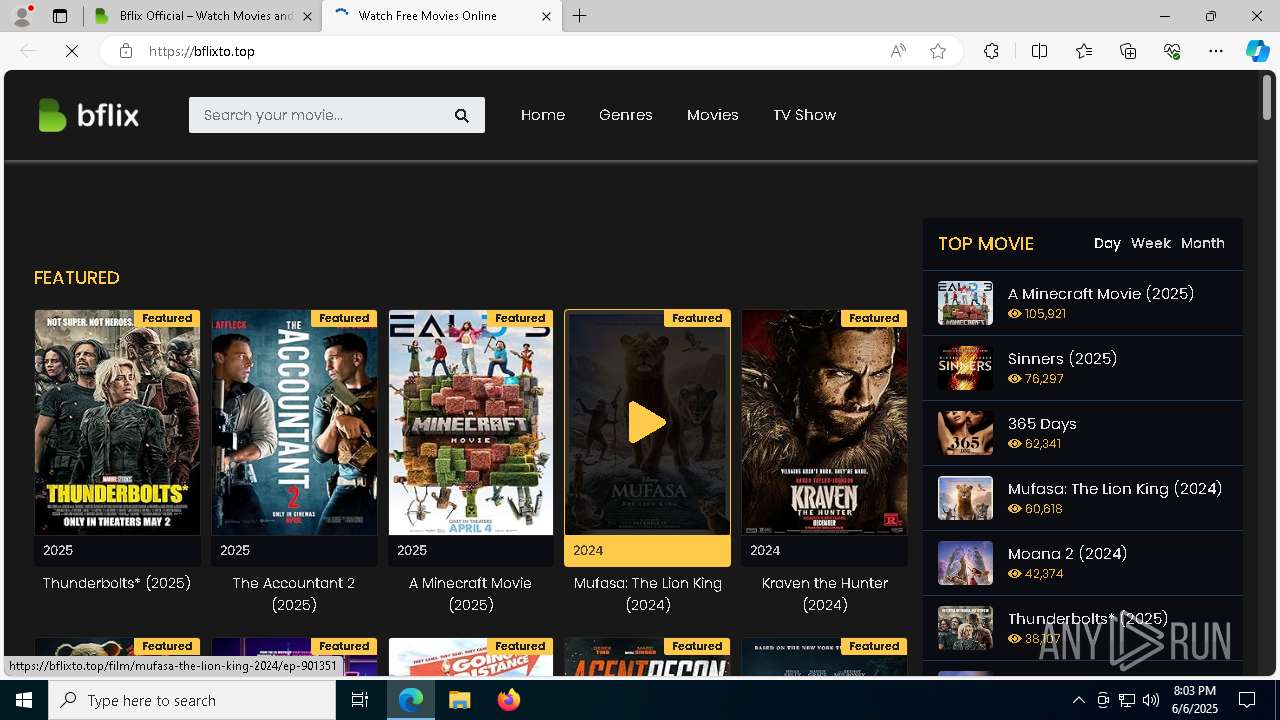Image resolution: width=1280 pixels, height=720 pixels.
Task: Open Read aloud in address bar
Action: 898,51
